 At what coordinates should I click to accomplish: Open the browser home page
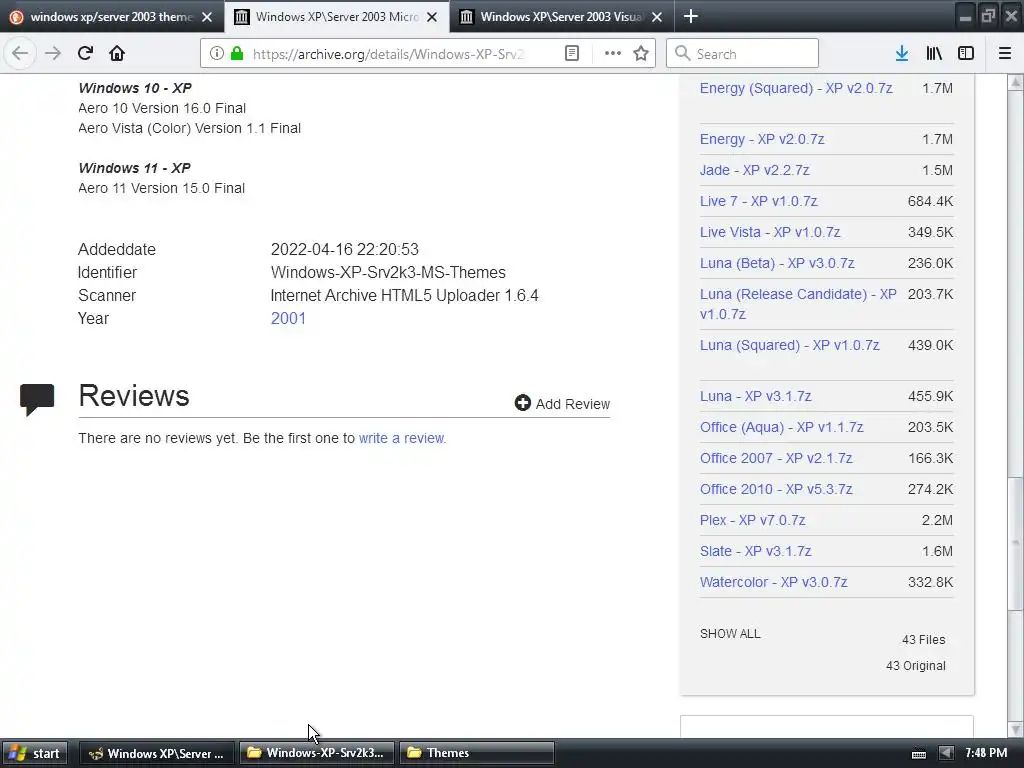(x=117, y=54)
